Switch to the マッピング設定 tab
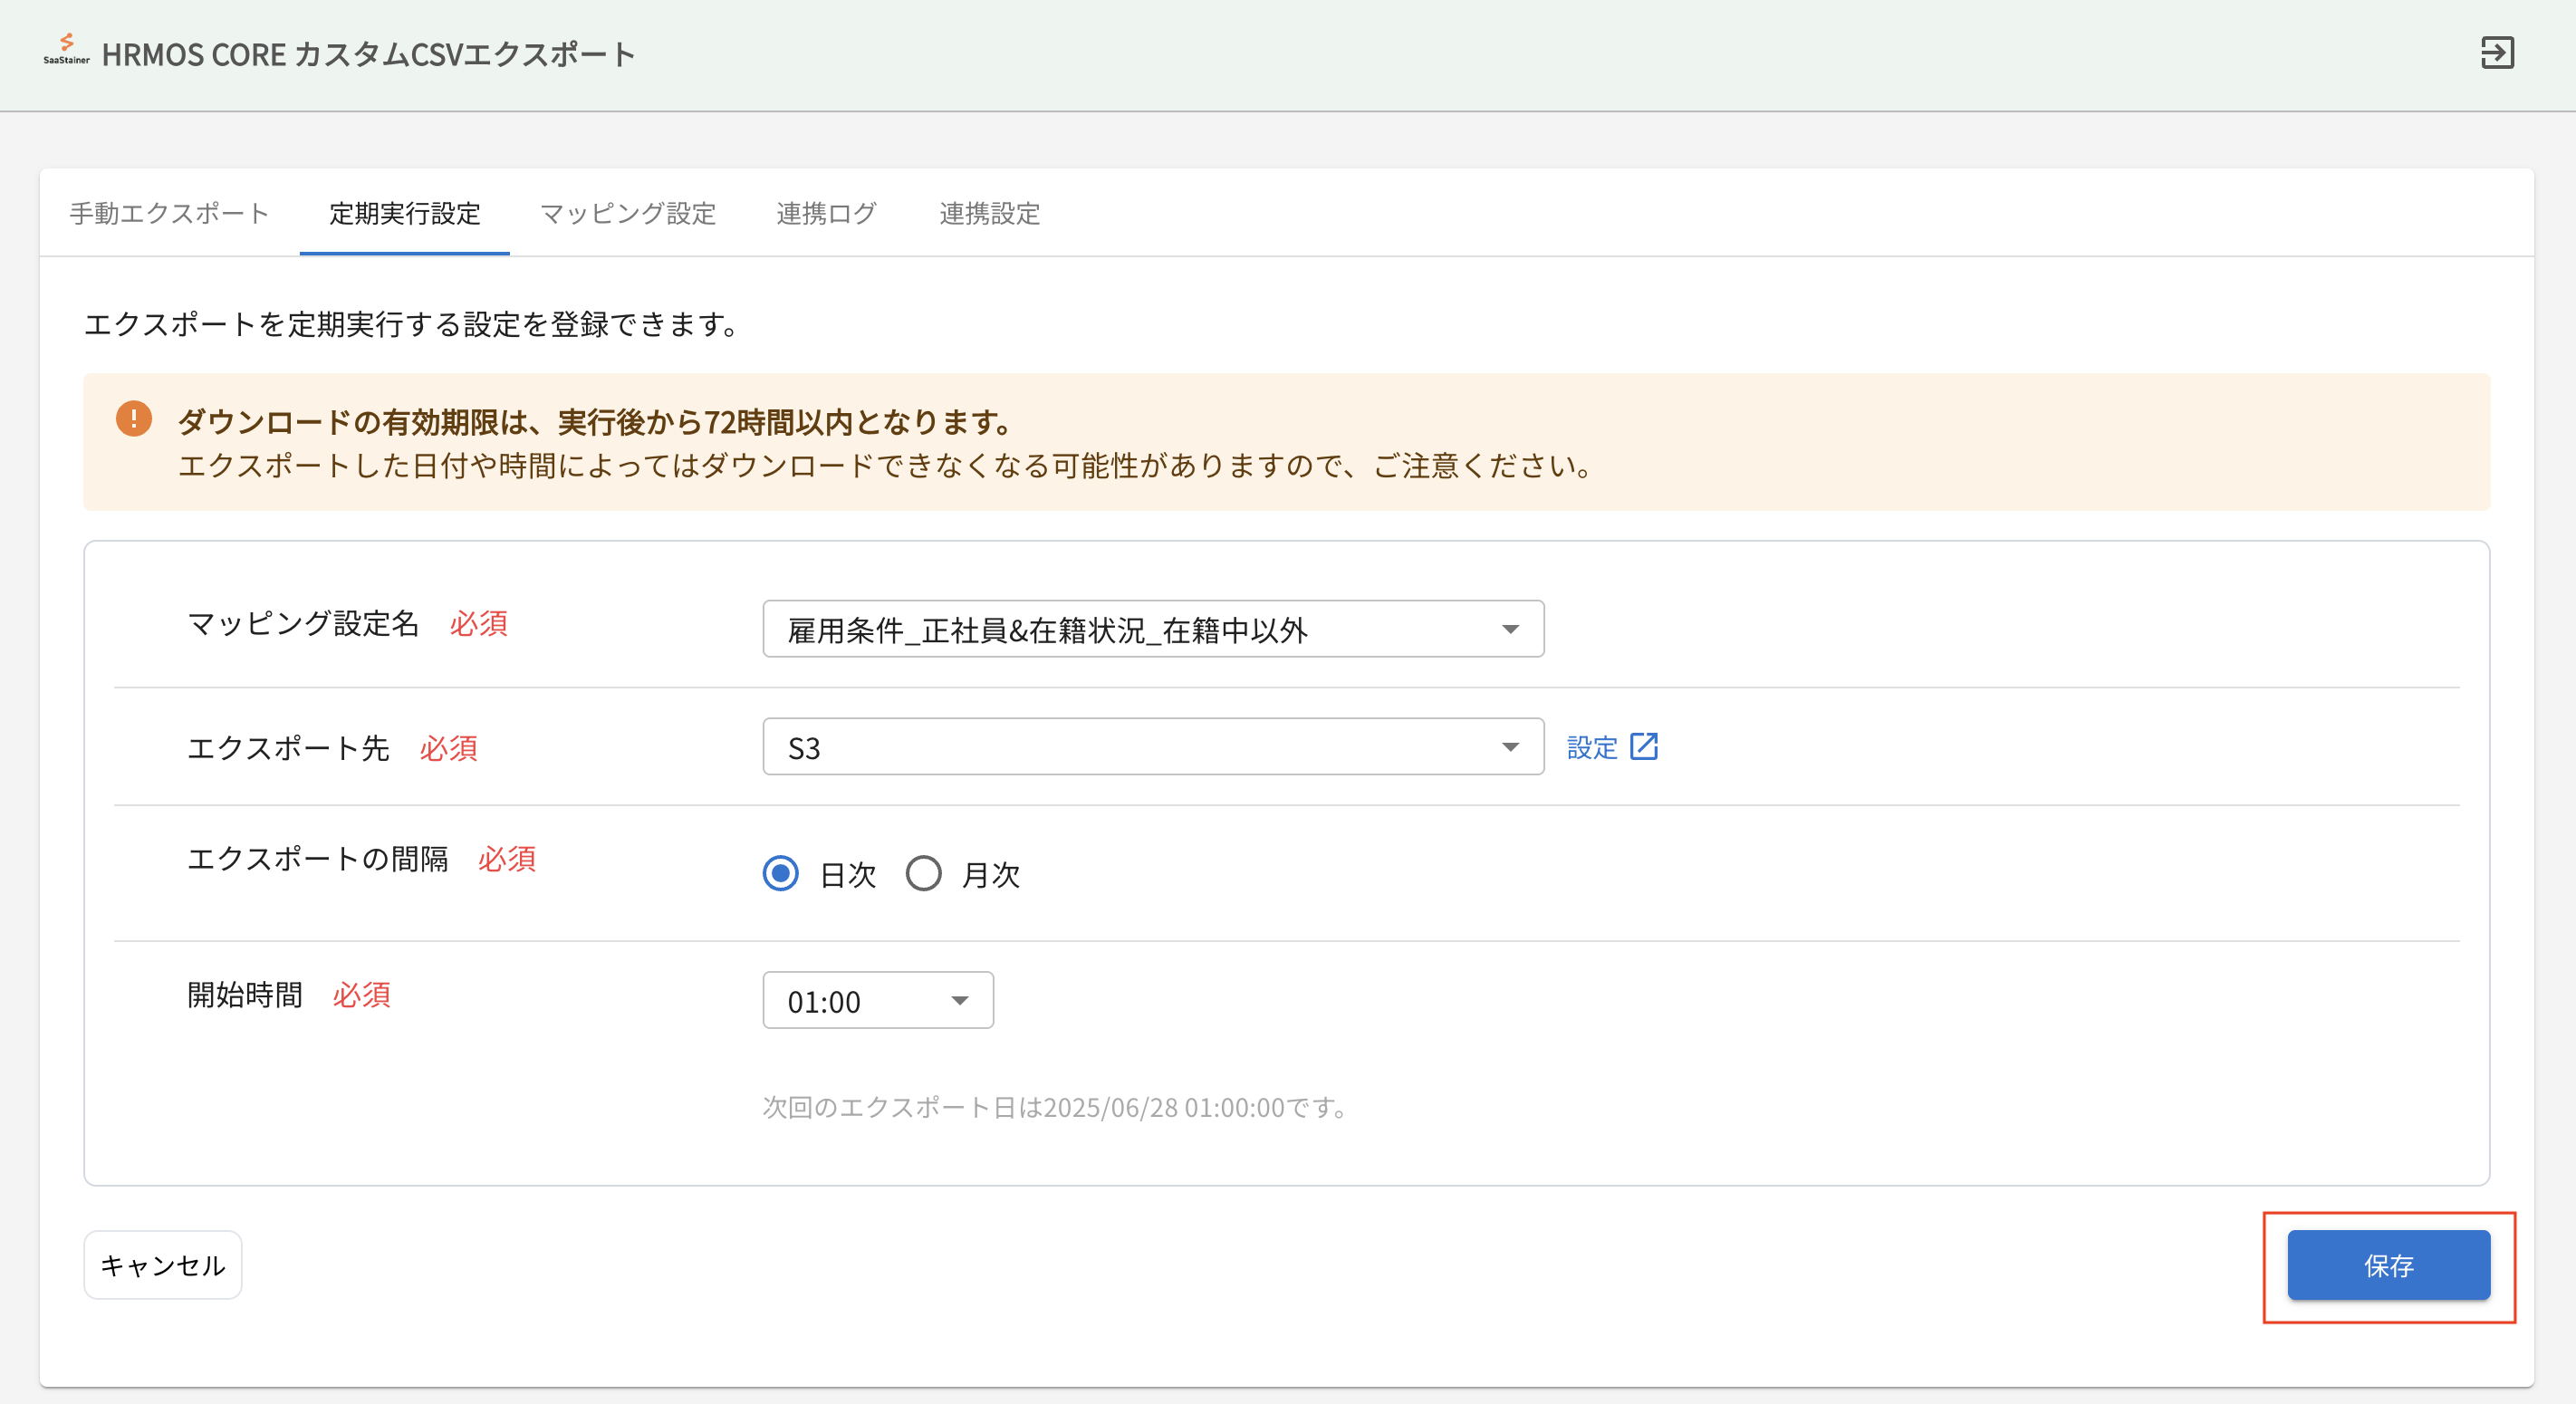 (628, 213)
